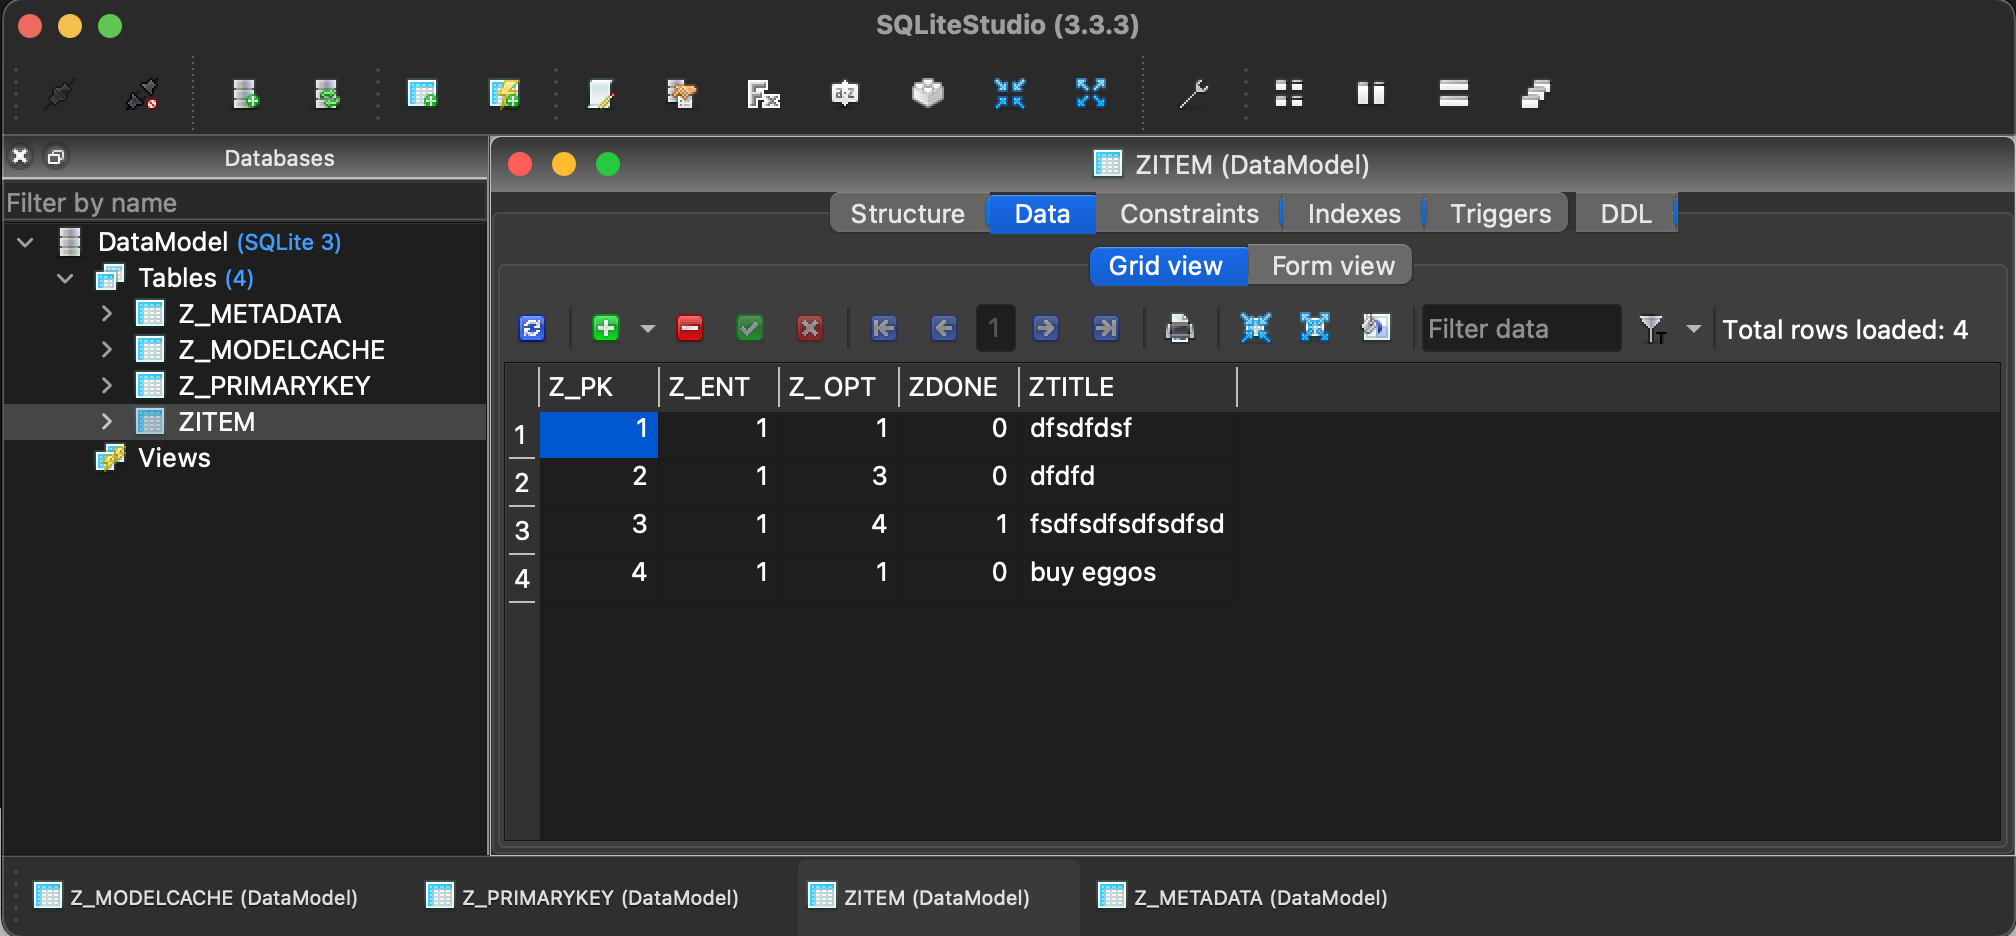Viewport: 2016px width, 936px height.
Task: Switch to Z_METADATA (DataModel) window in taskbar
Action: (x=1243, y=897)
